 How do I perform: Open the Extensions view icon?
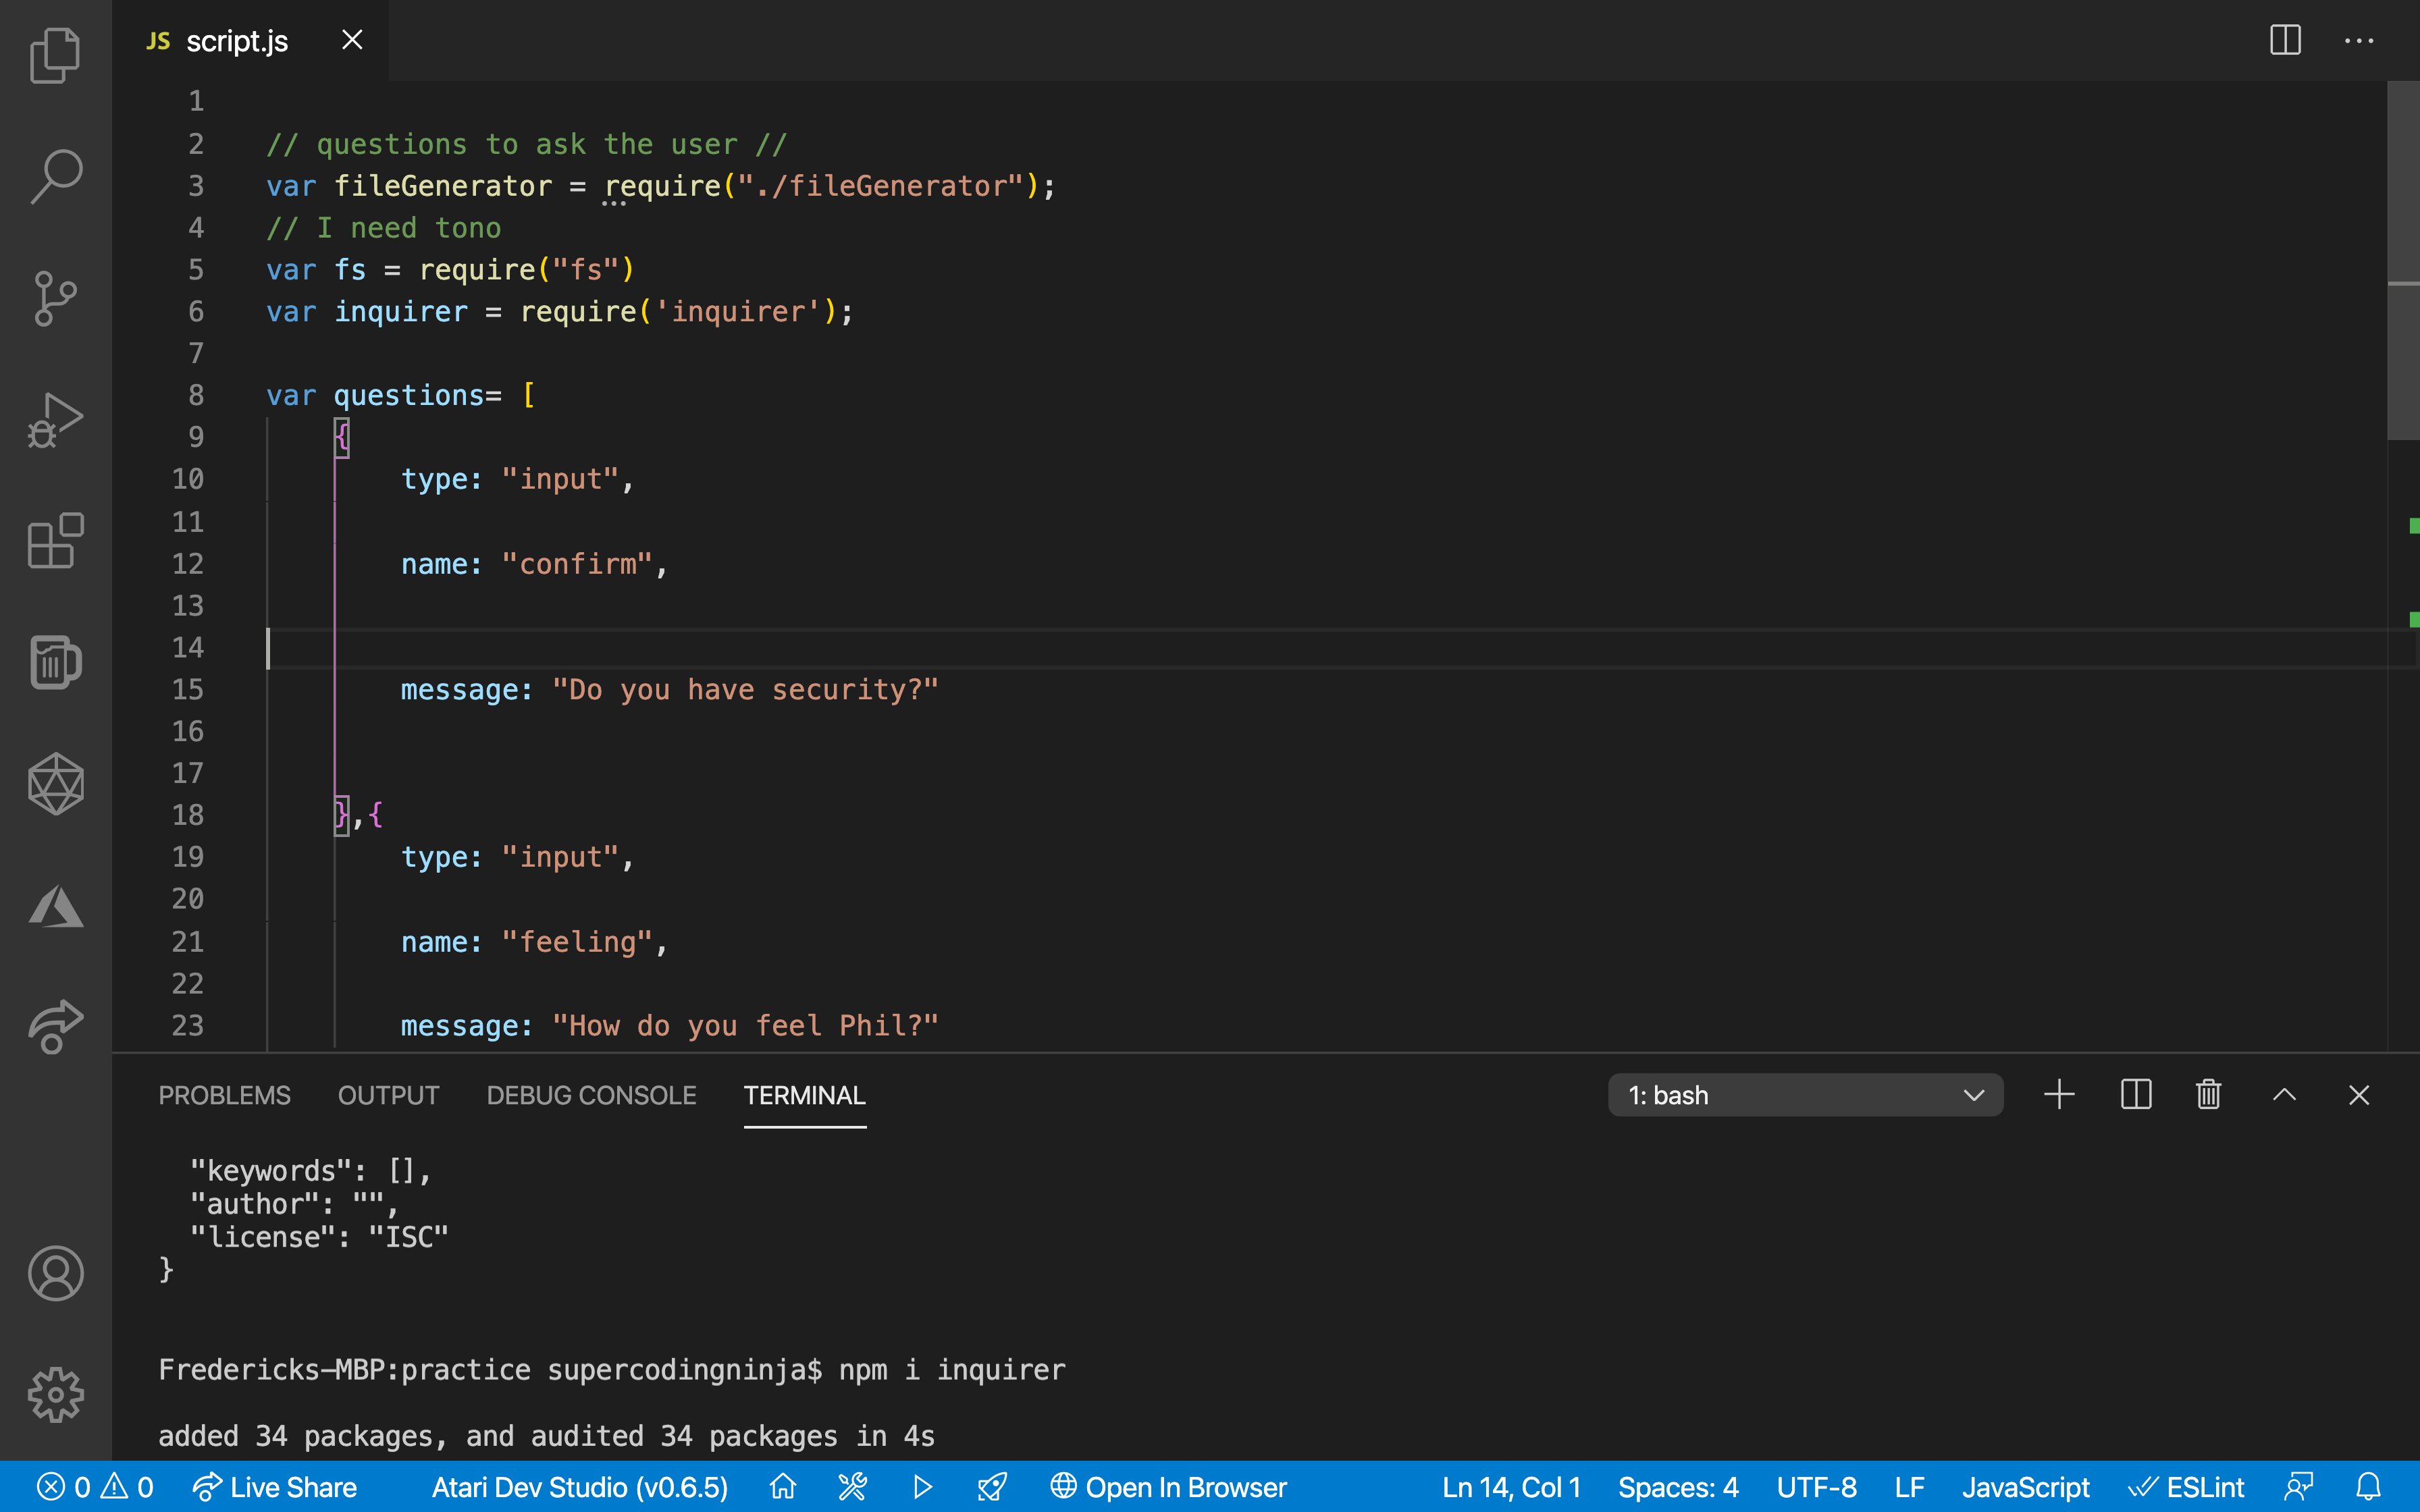[55, 541]
